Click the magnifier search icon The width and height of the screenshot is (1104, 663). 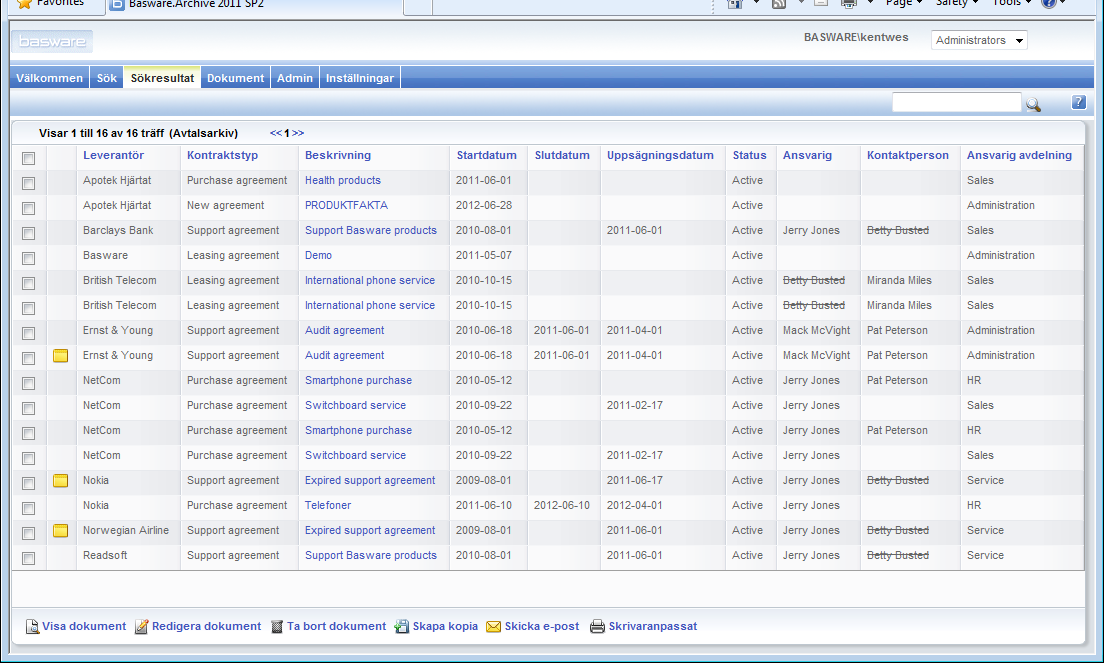(1033, 105)
